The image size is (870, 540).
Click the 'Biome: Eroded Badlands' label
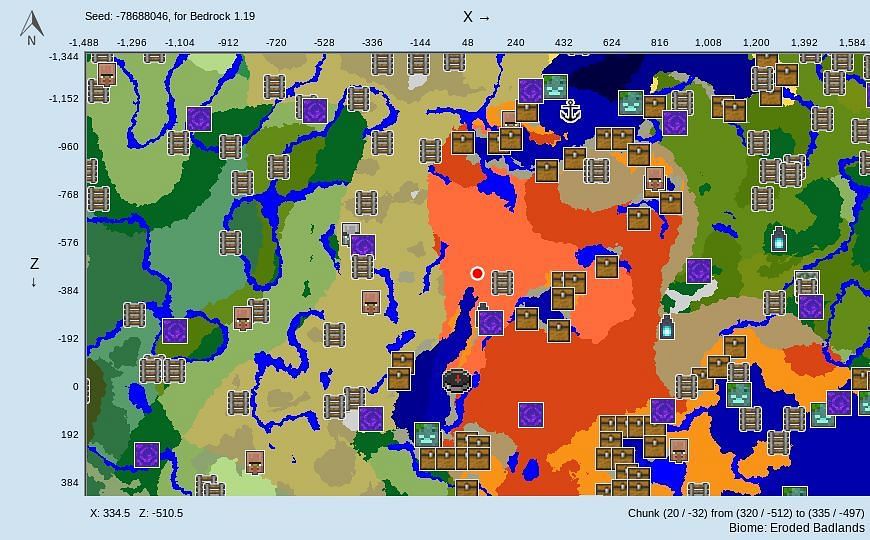tap(797, 527)
